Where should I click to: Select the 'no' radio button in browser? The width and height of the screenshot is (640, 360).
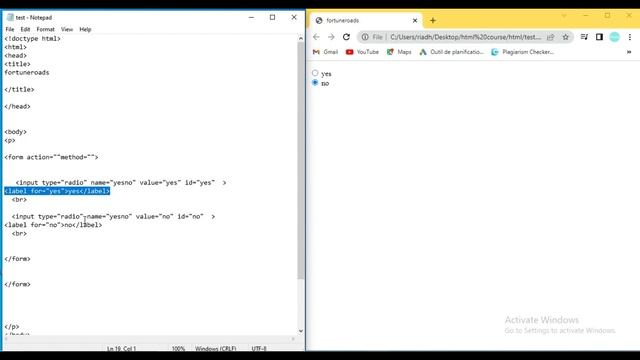click(315, 82)
